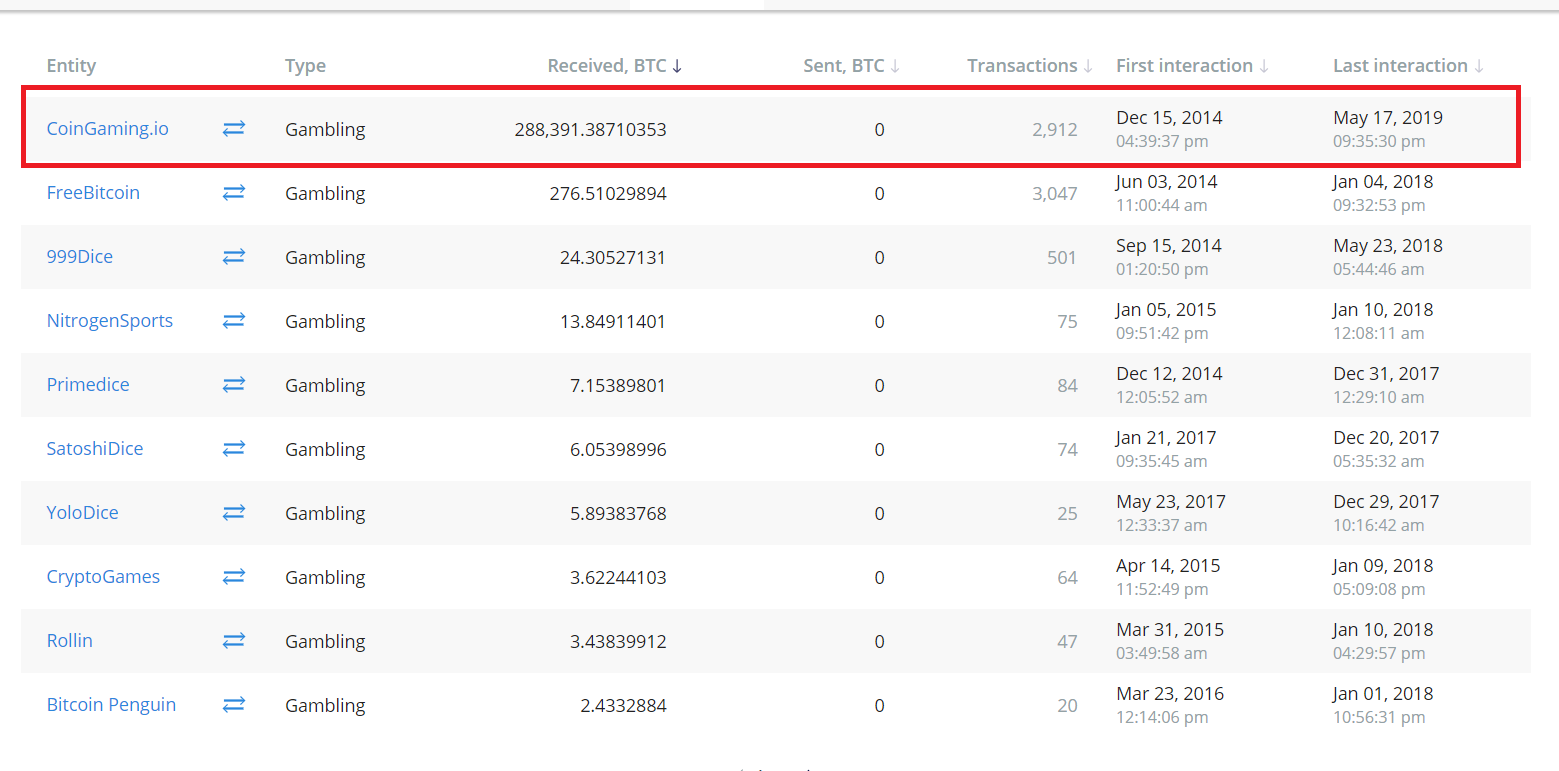Select the received amount 24.30527131

pos(613,258)
